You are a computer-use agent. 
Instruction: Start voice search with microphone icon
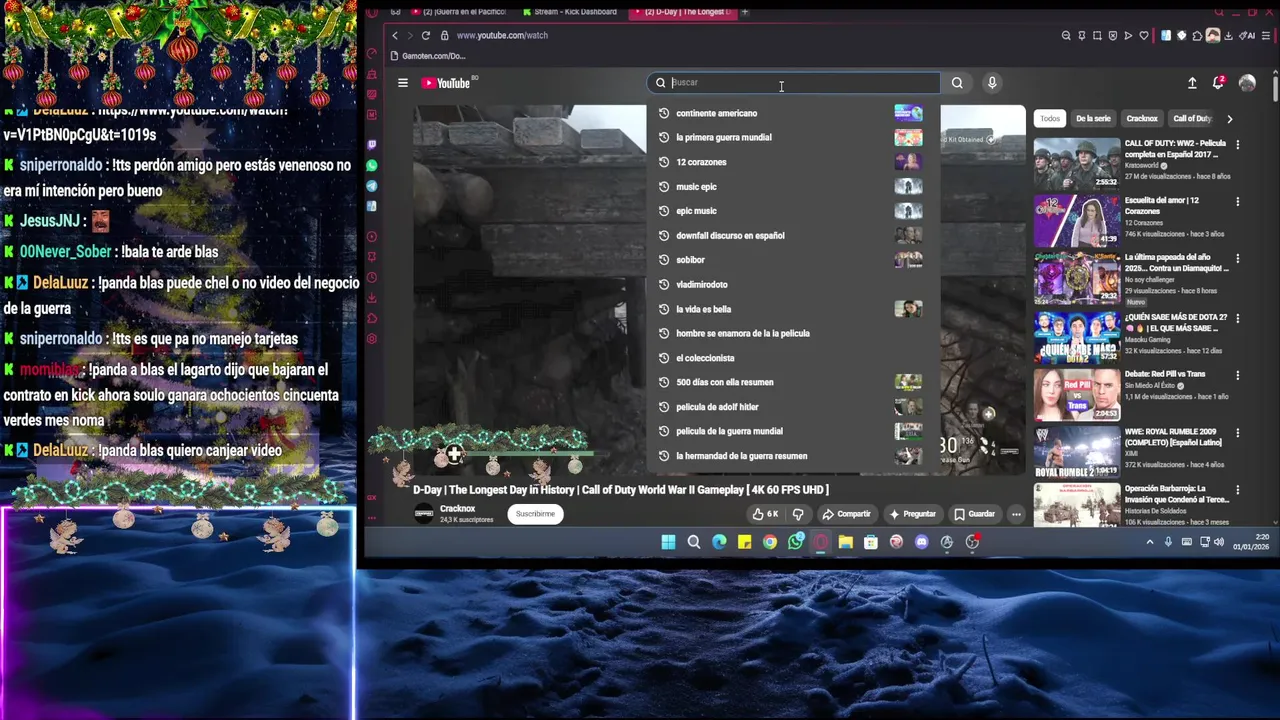tap(992, 83)
